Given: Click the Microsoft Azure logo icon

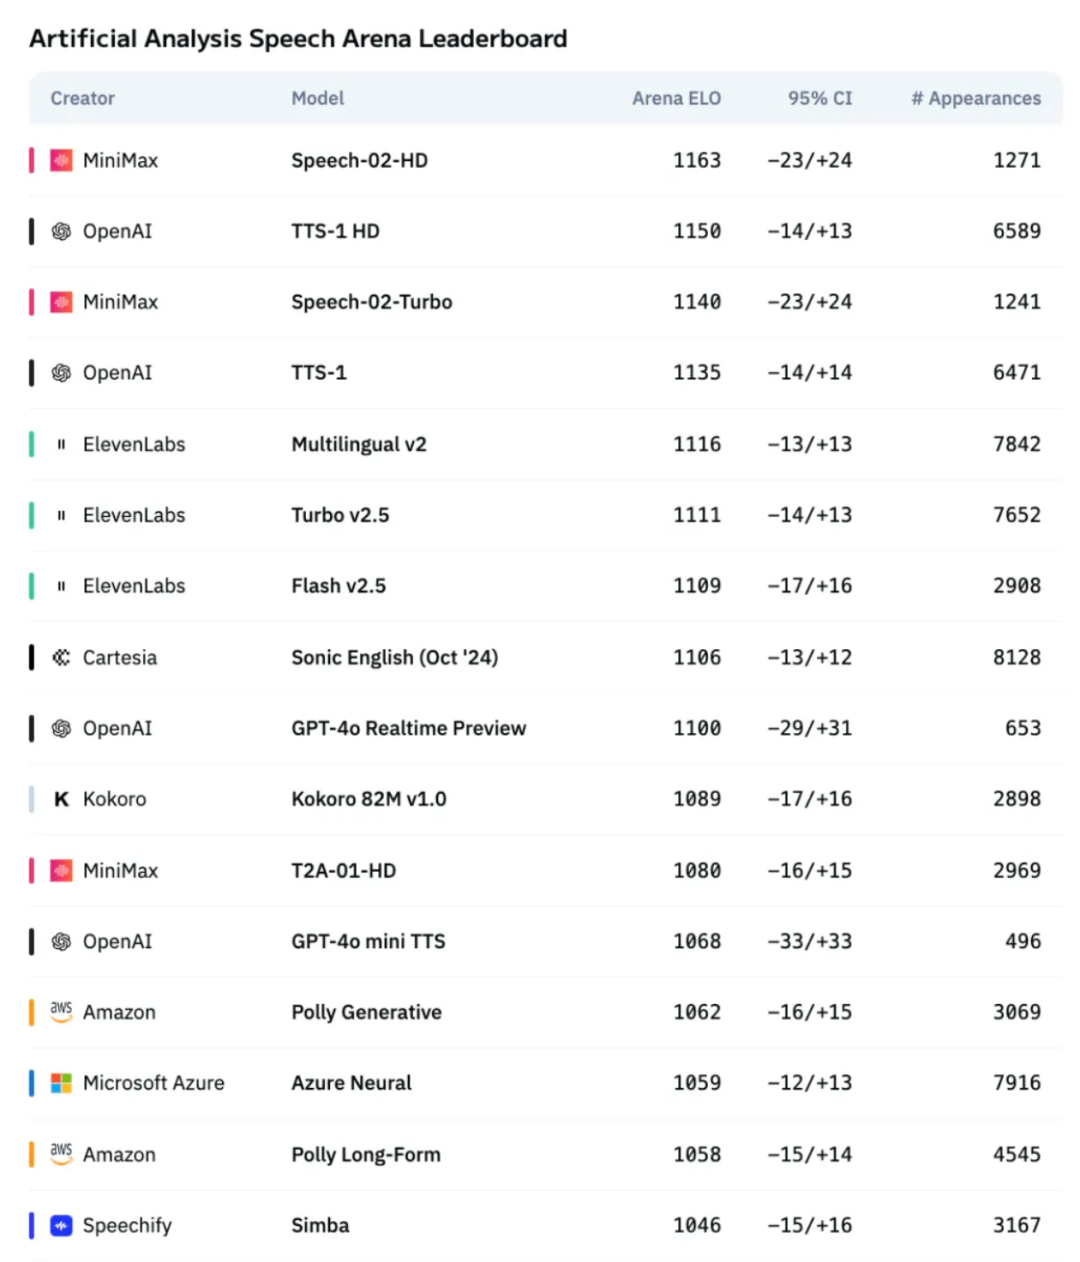Looking at the screenshot, I should (61, 1083).
